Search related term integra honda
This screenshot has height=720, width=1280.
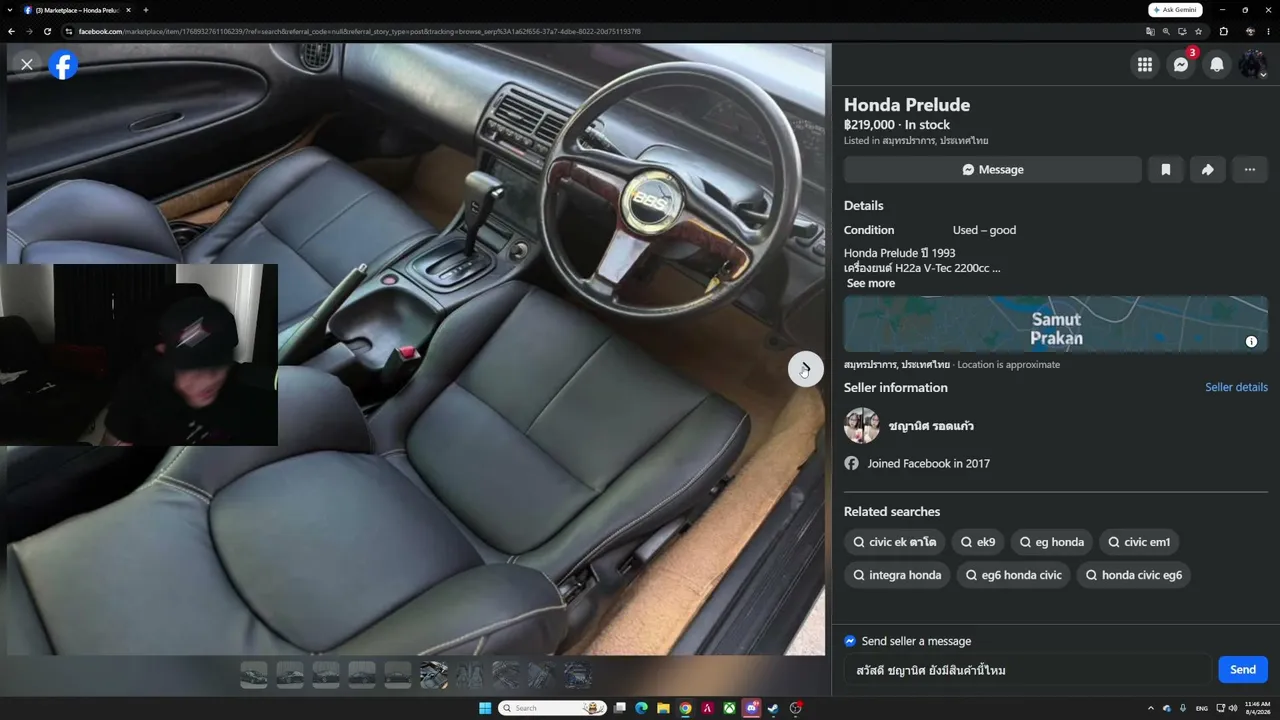[897, 576]
